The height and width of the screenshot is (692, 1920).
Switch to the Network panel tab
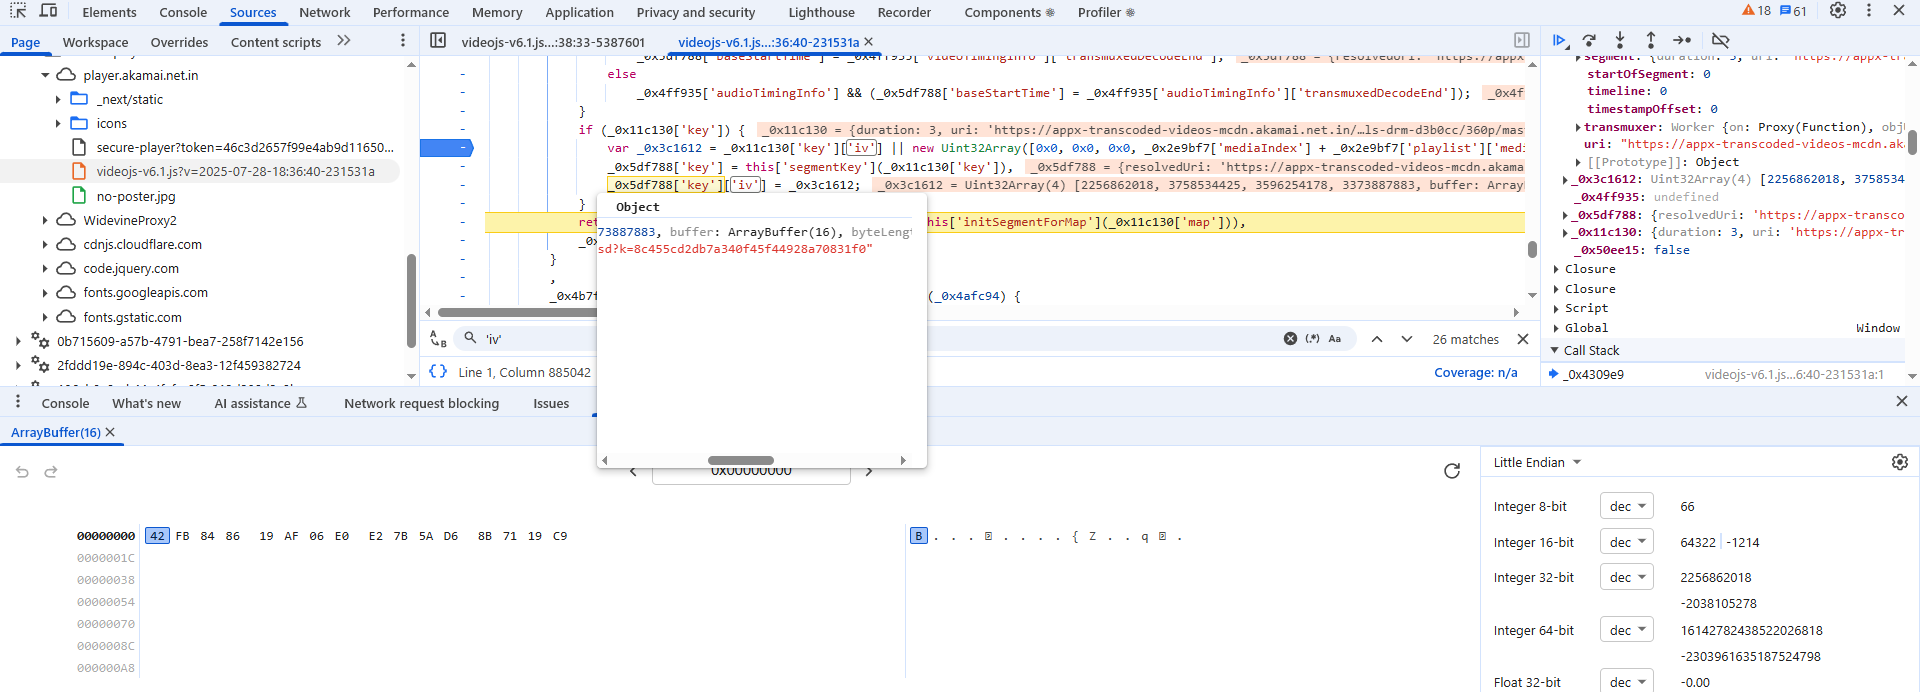[x=324, y=12]
